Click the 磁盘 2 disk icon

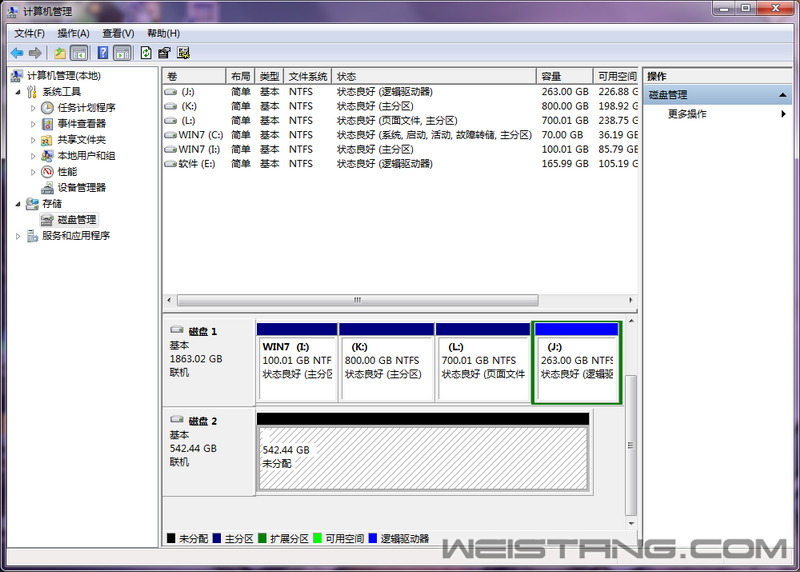pyautogui.click(x=177, y=419)
